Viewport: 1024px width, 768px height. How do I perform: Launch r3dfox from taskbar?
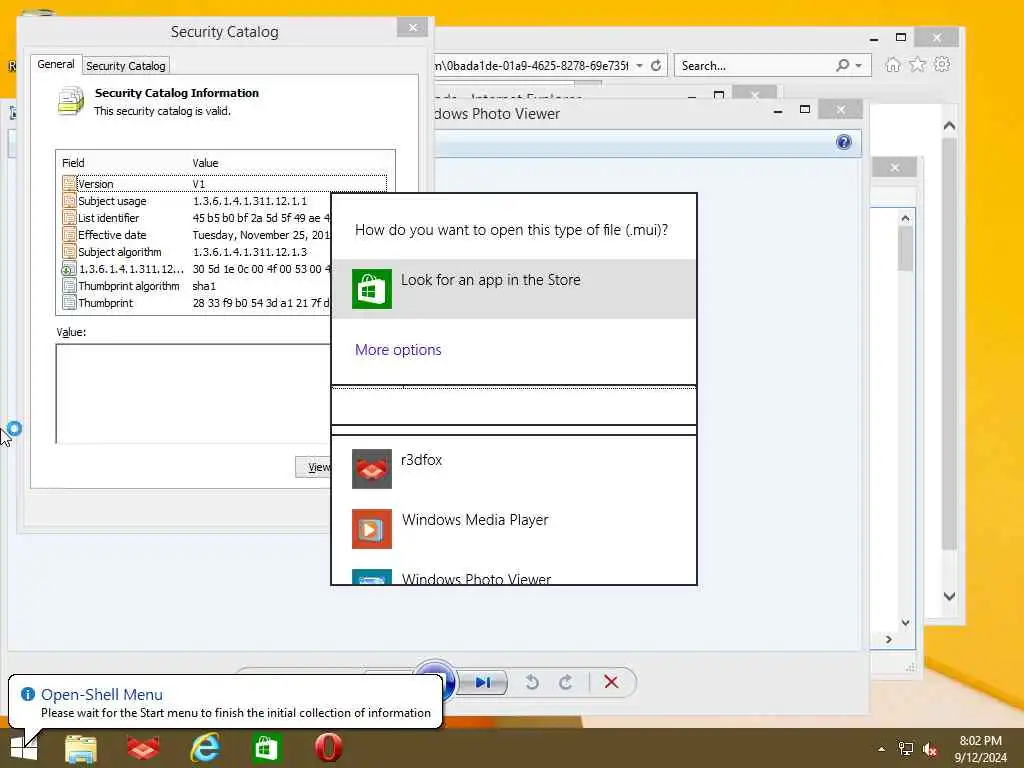coord(143,748)
